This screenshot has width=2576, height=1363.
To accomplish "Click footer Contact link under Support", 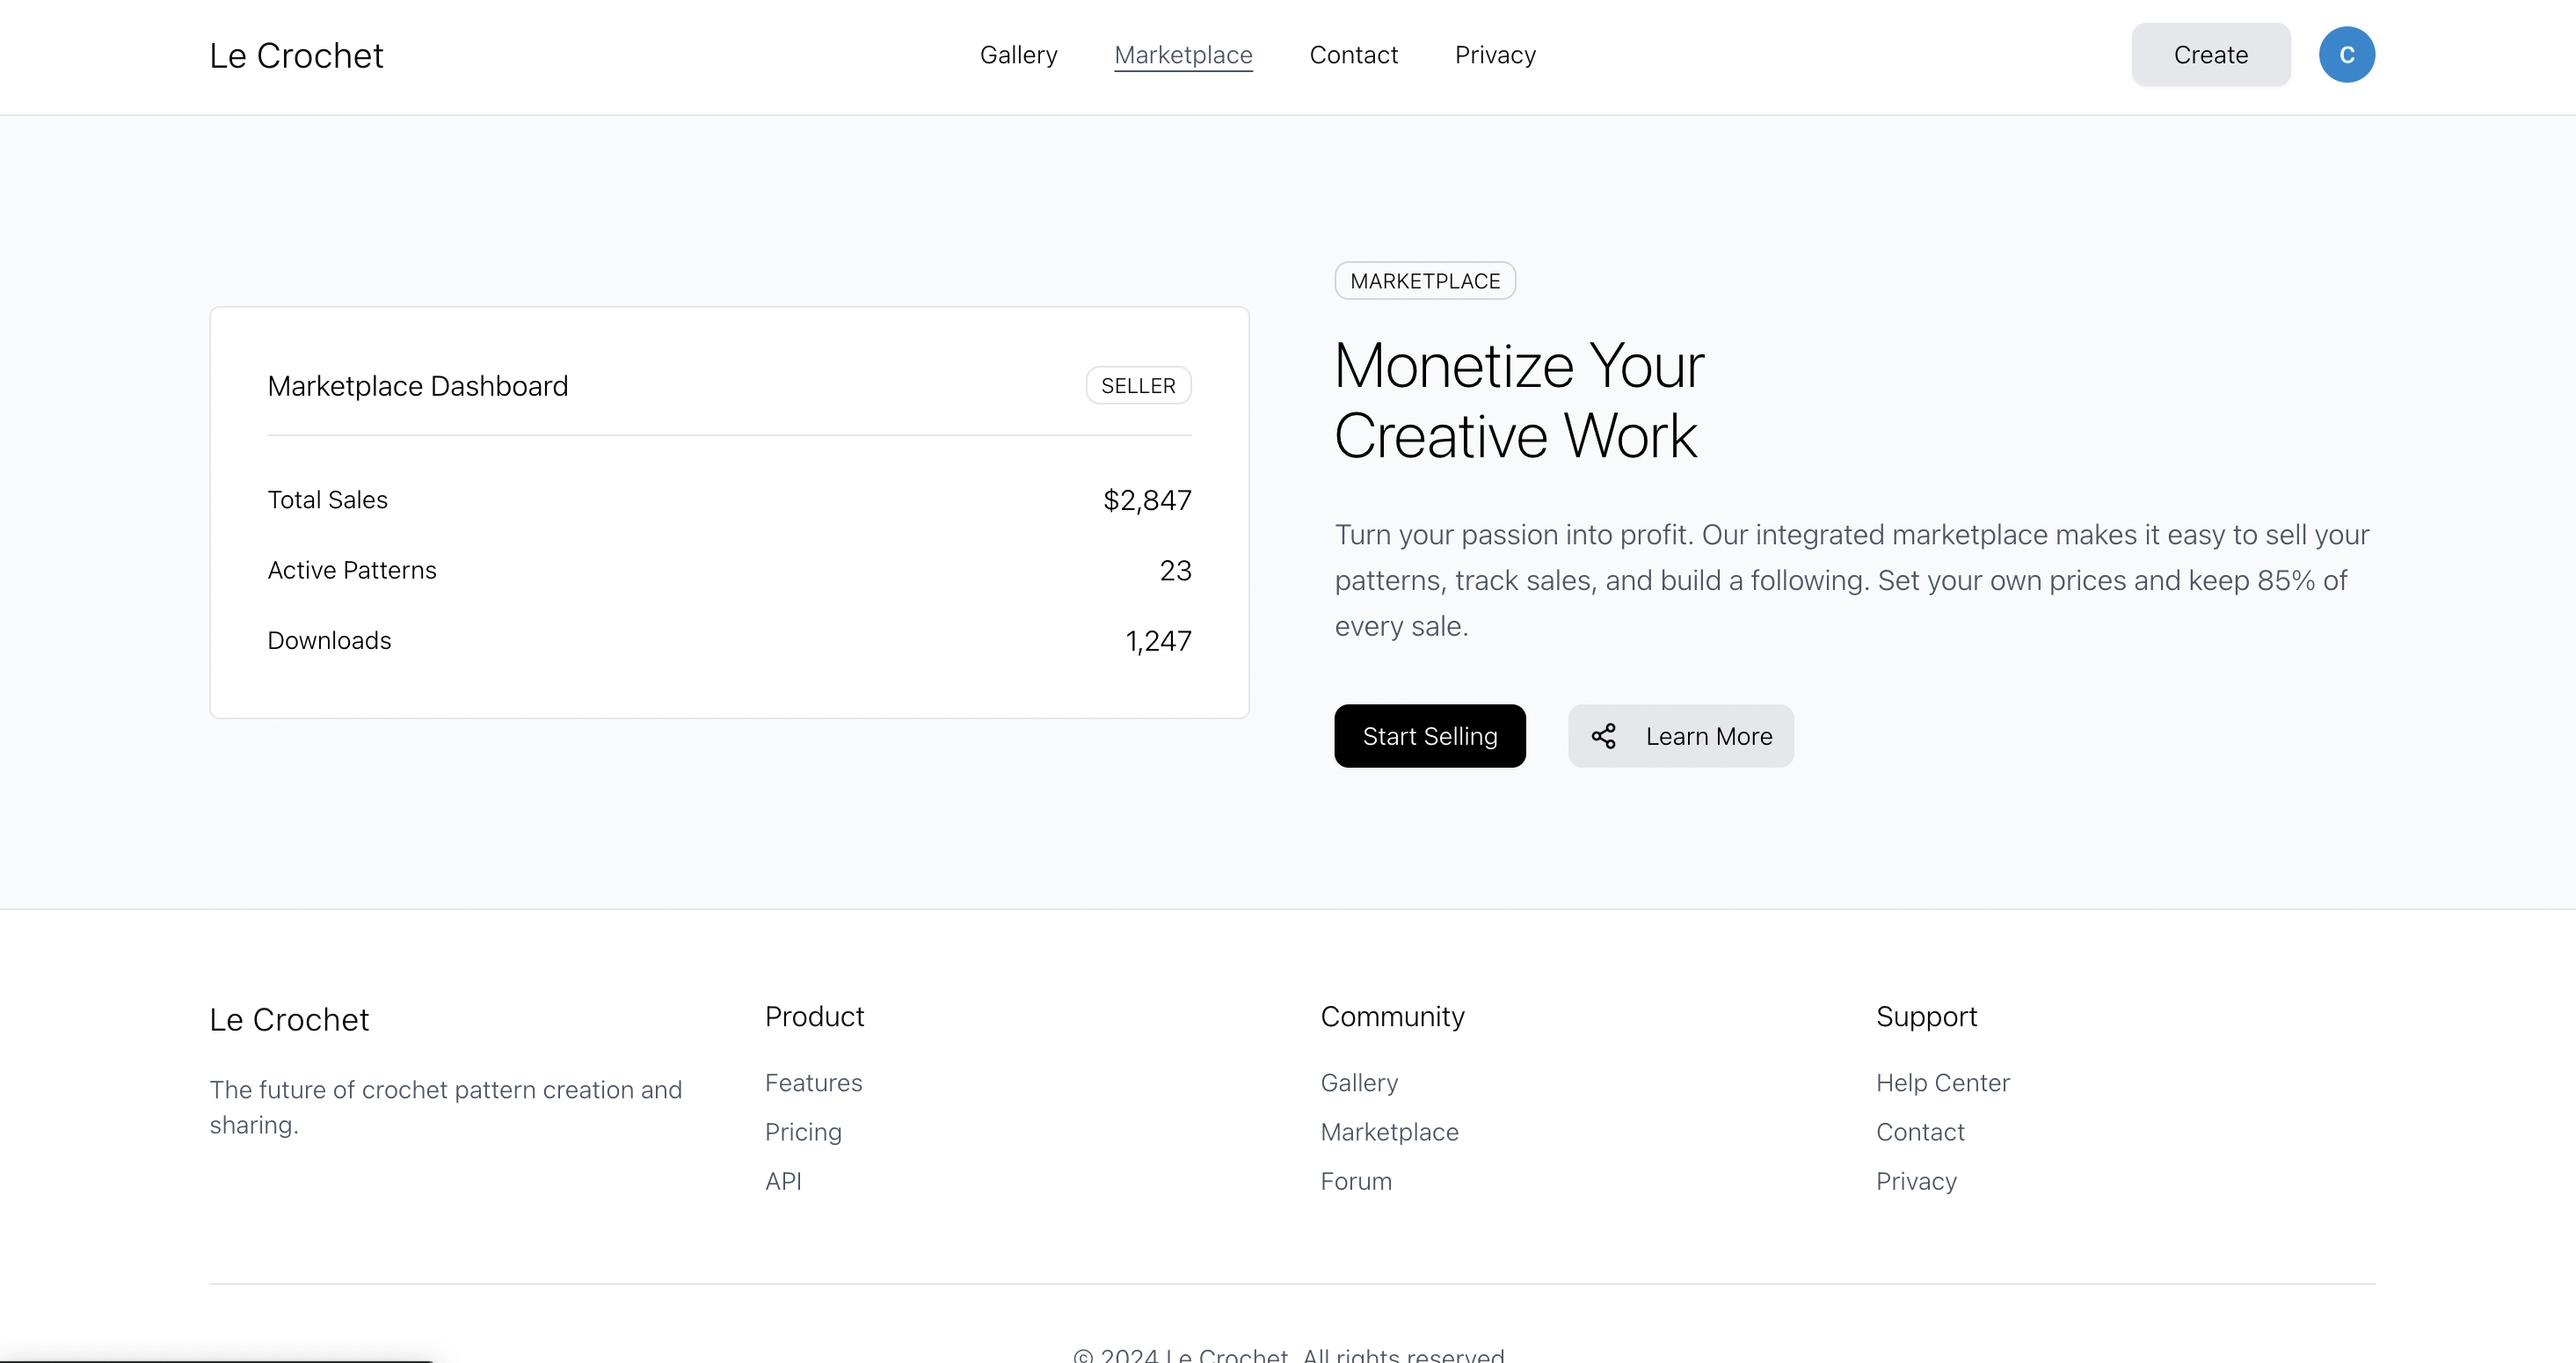I will (x=1920, y=1132).
